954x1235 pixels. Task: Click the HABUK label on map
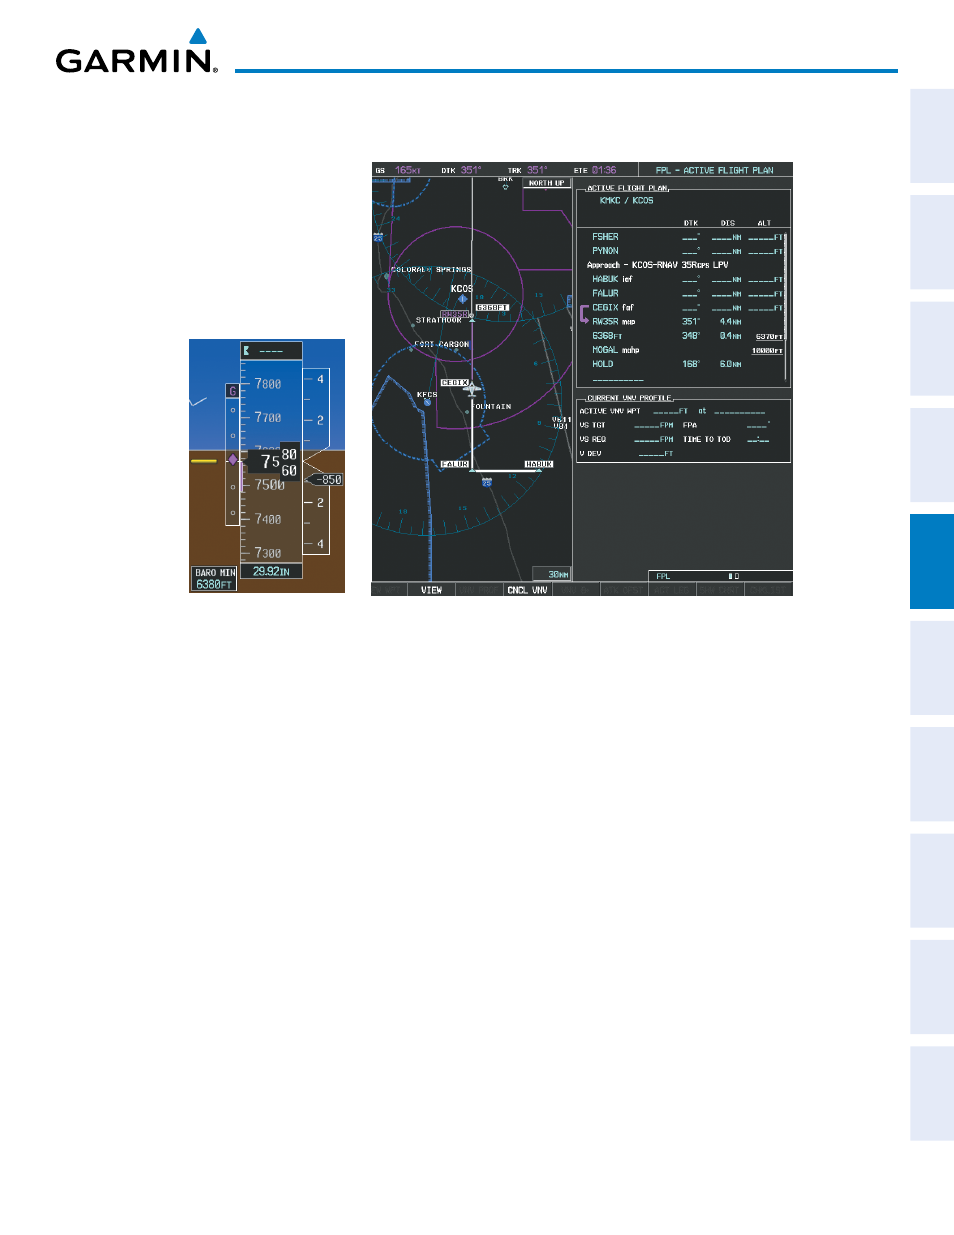tap(539, 464)
